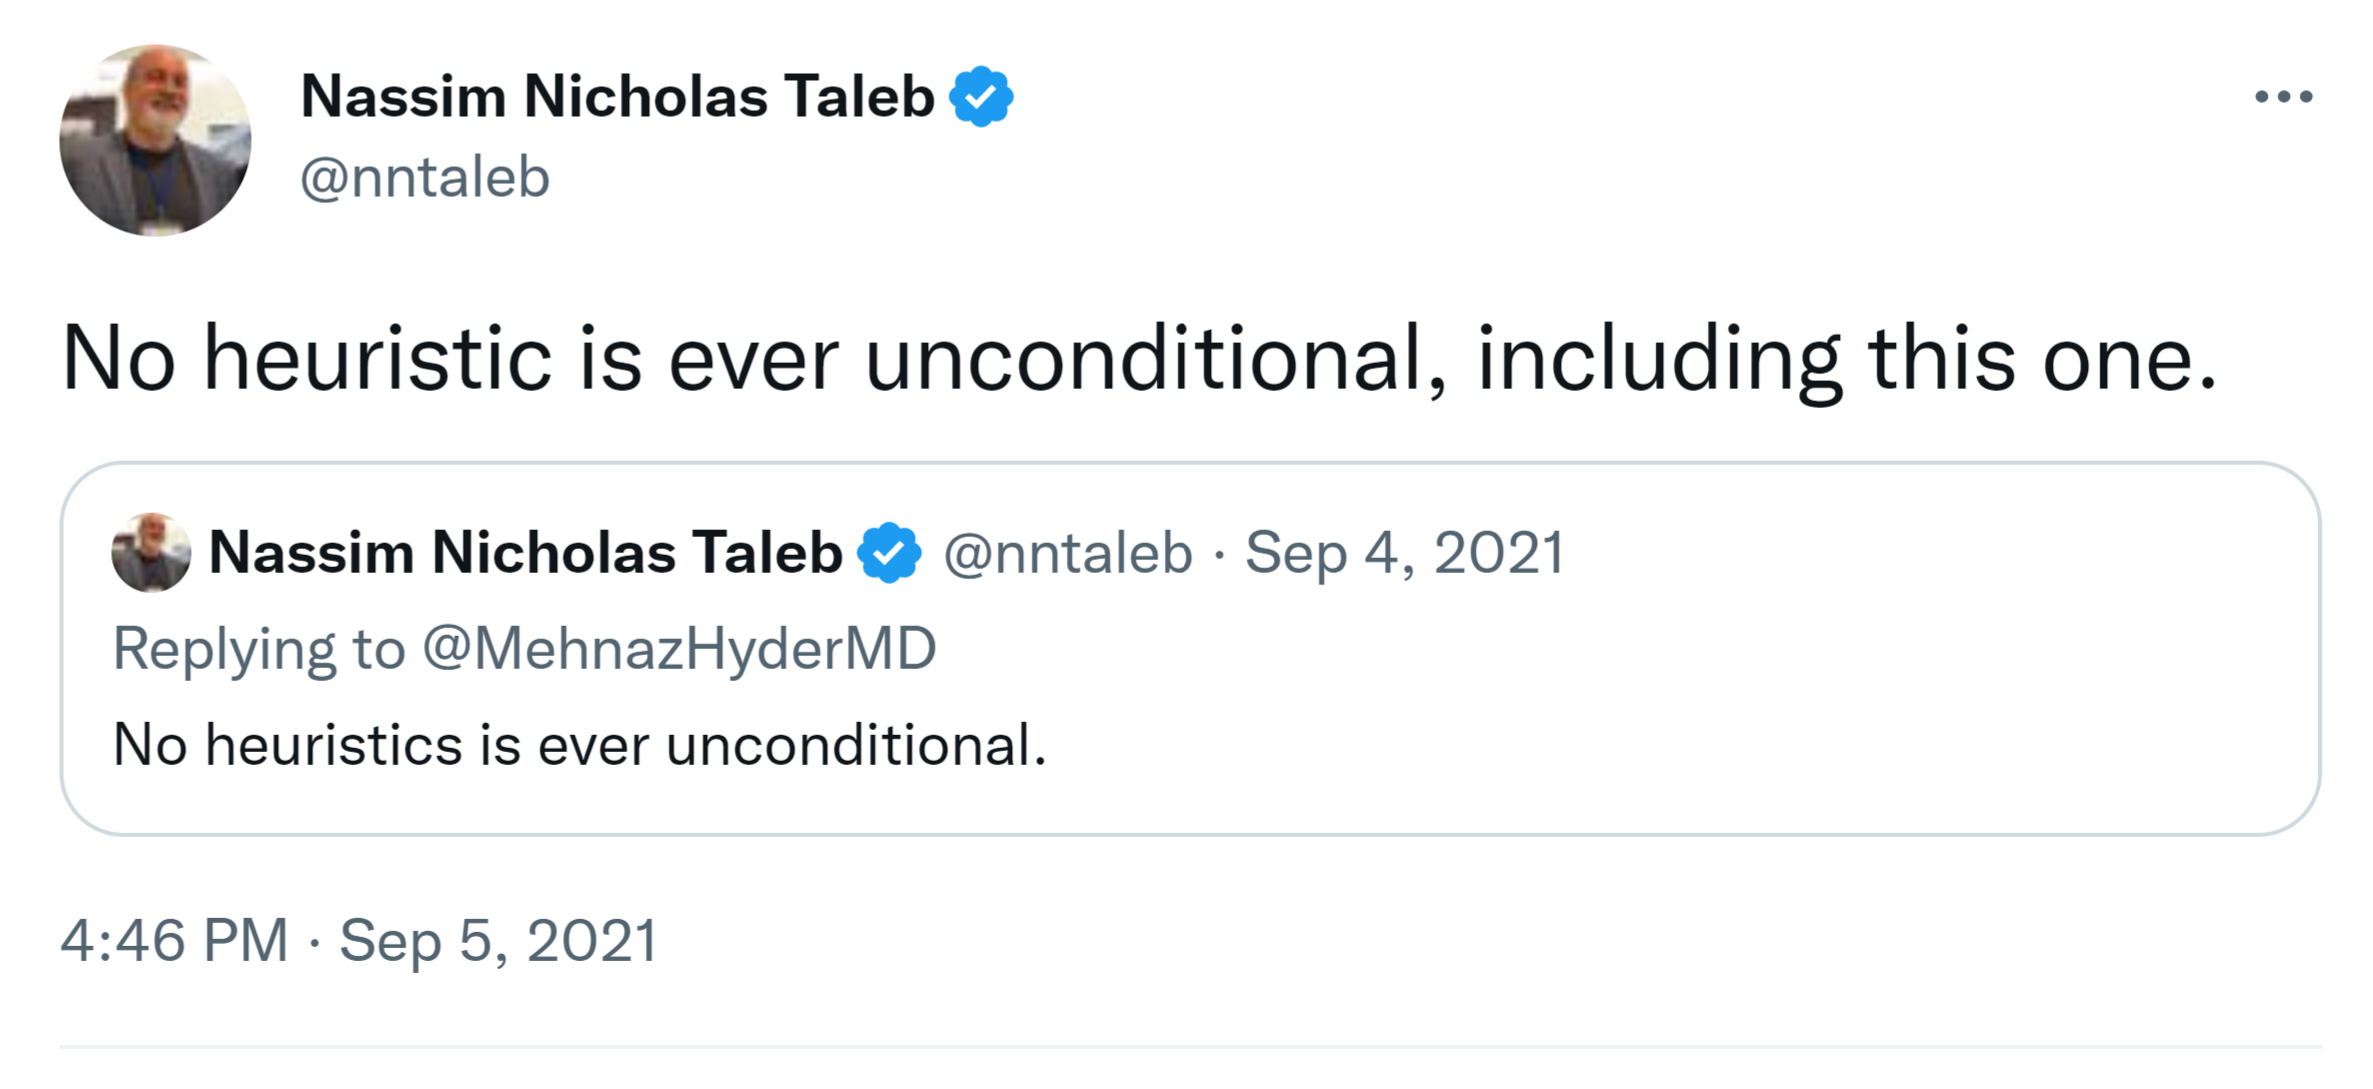The width and height of the screenshot is (2373, 1089).
Task: Click the word "heuristic" in the main tweet
Action: (x=377, y=359)
